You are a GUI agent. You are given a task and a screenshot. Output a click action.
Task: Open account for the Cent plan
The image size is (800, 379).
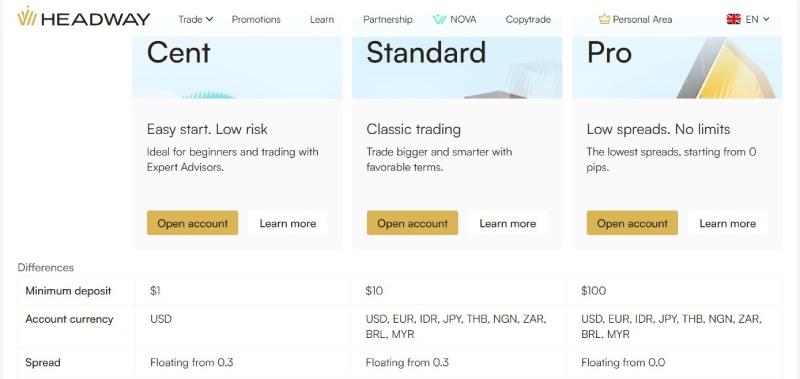[x=192, y=223]
